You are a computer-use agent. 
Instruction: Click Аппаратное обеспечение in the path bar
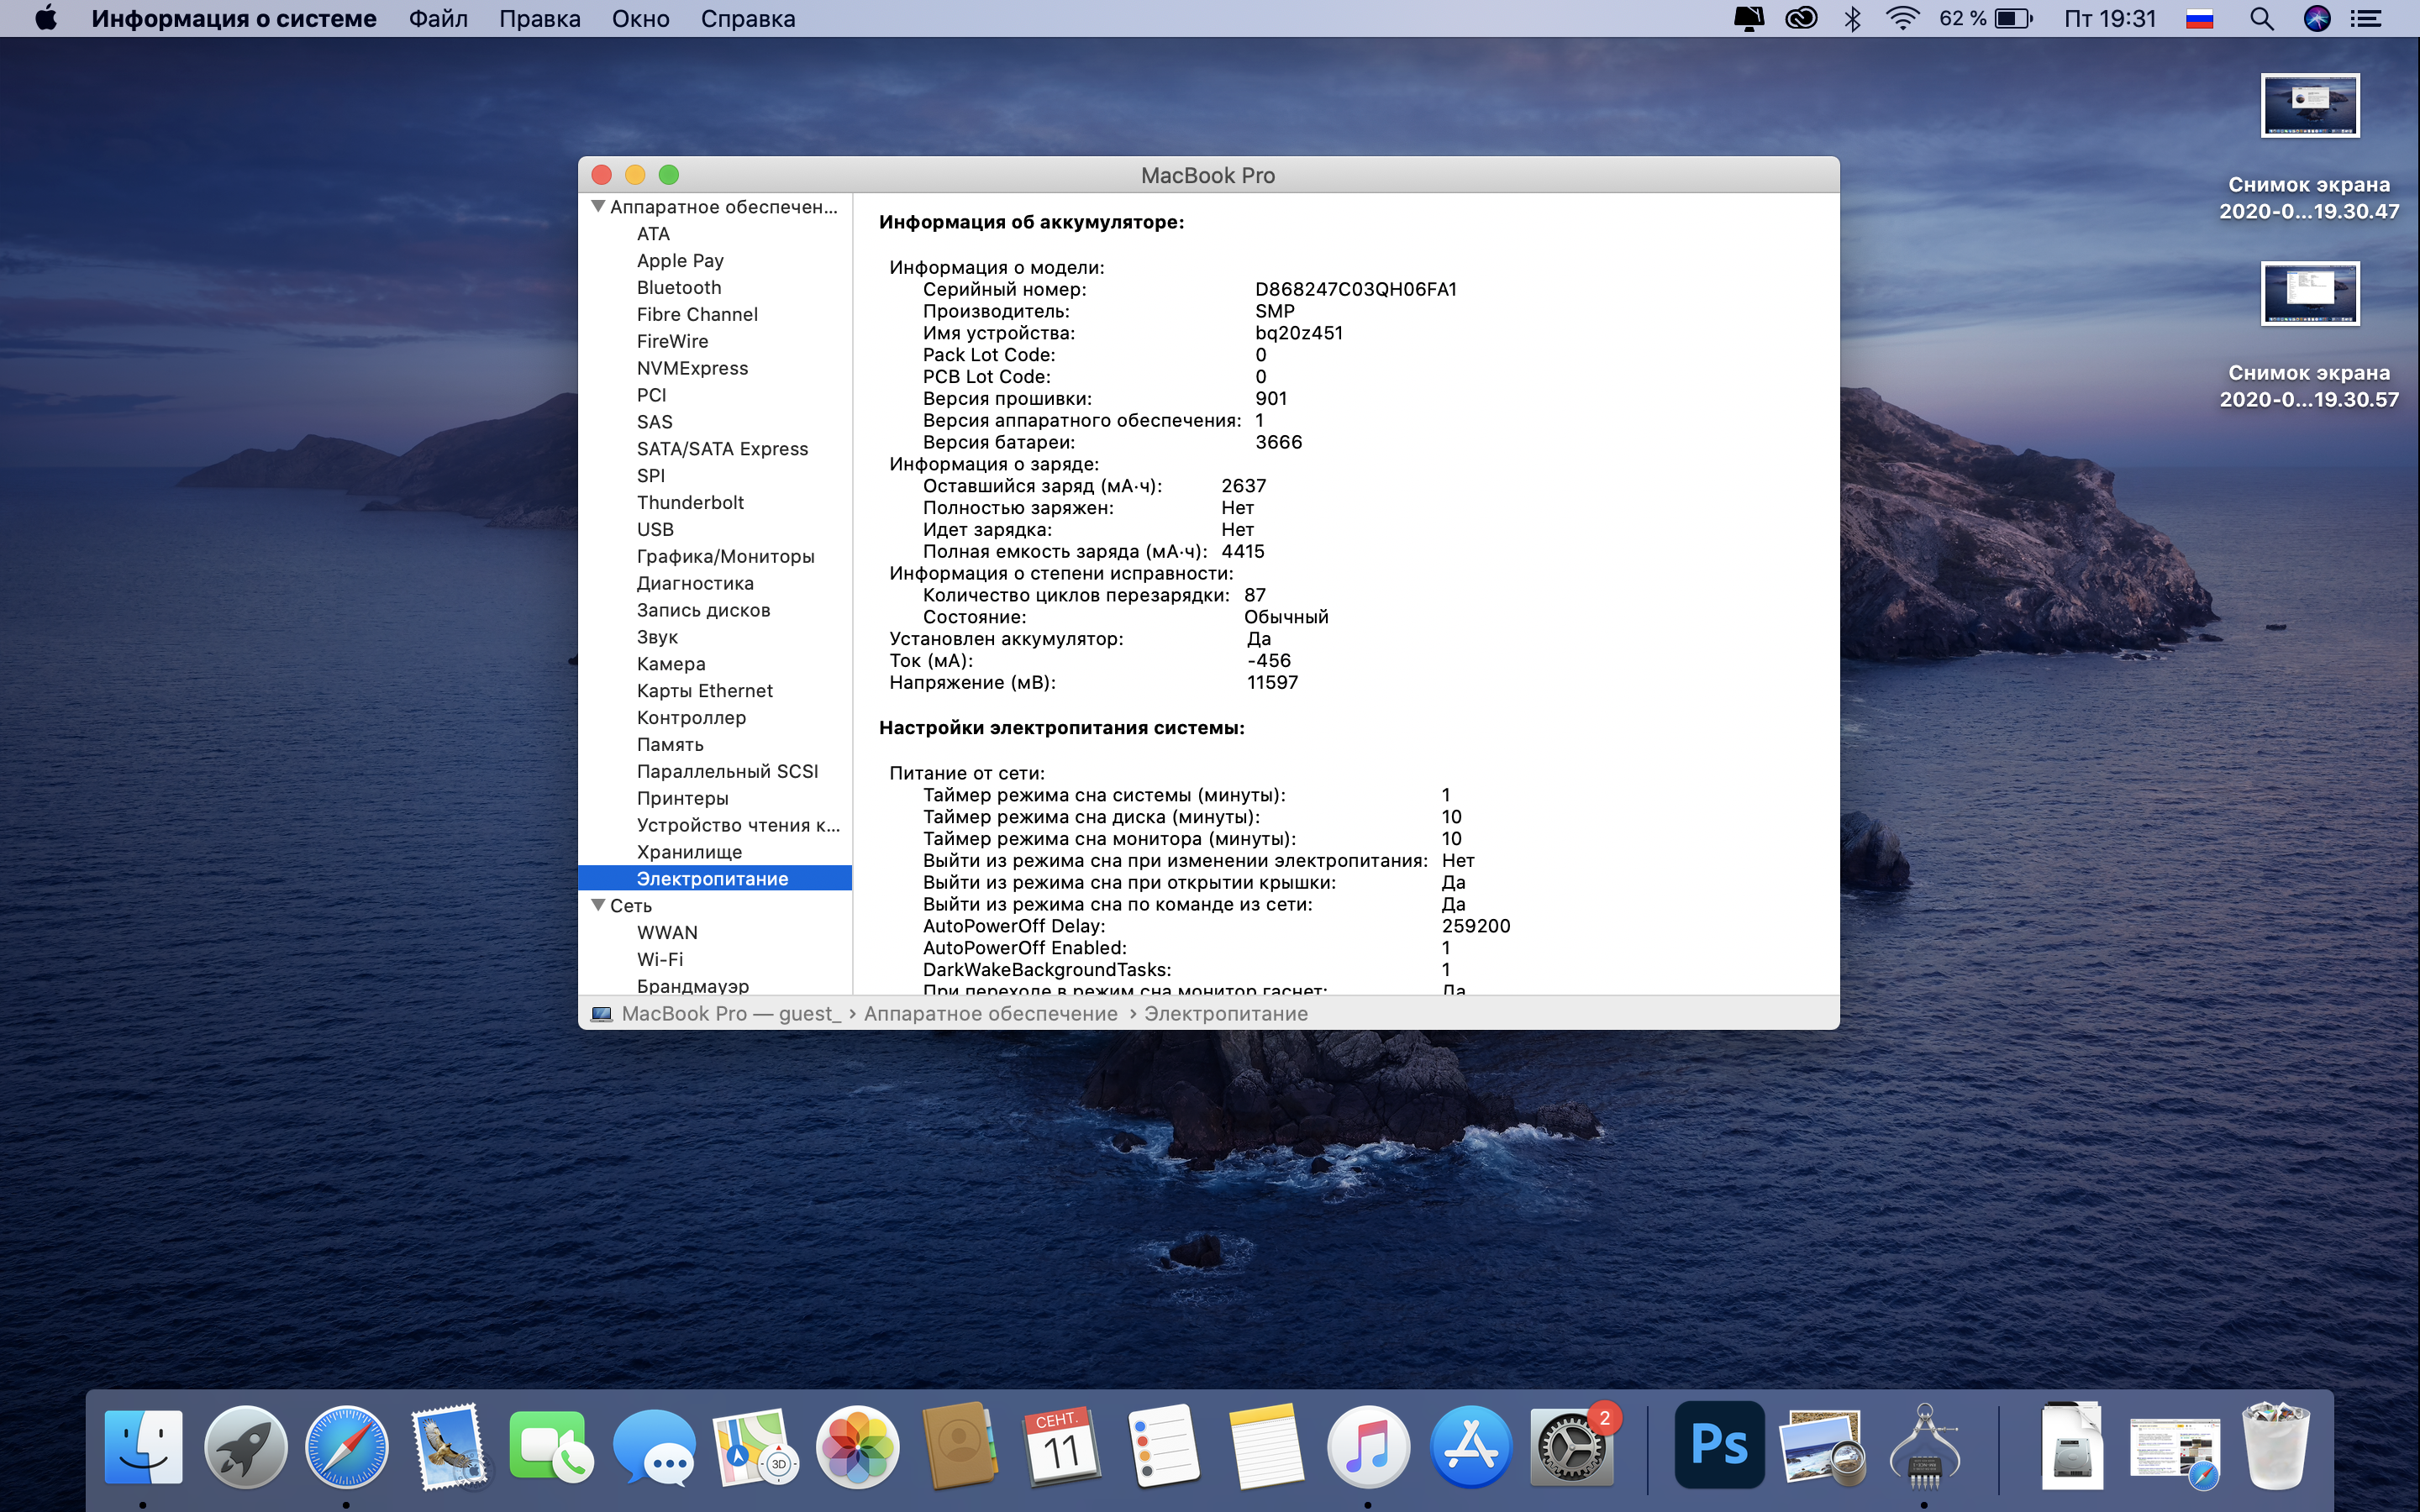(990, 1013)
